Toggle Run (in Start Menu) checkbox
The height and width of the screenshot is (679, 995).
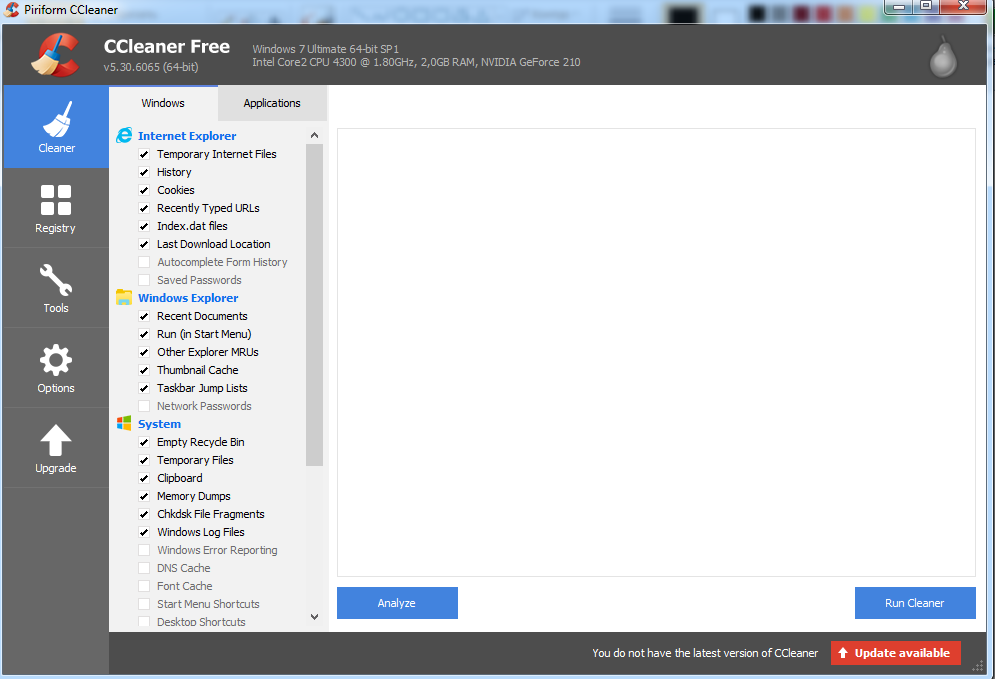click(144, 334)
